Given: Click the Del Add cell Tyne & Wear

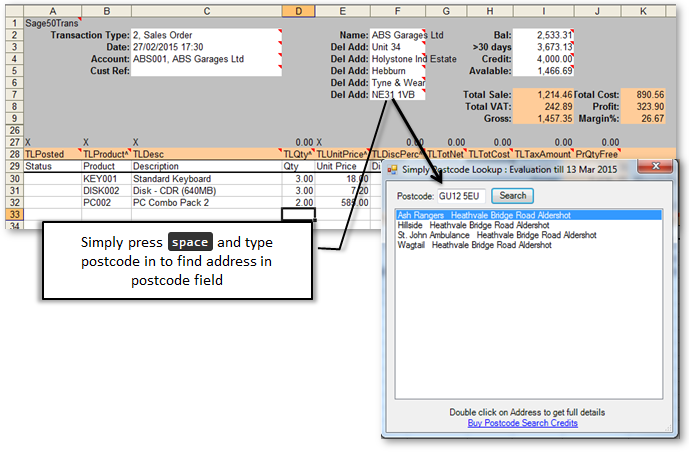Looking at the screenshot, I should point(398,83).
